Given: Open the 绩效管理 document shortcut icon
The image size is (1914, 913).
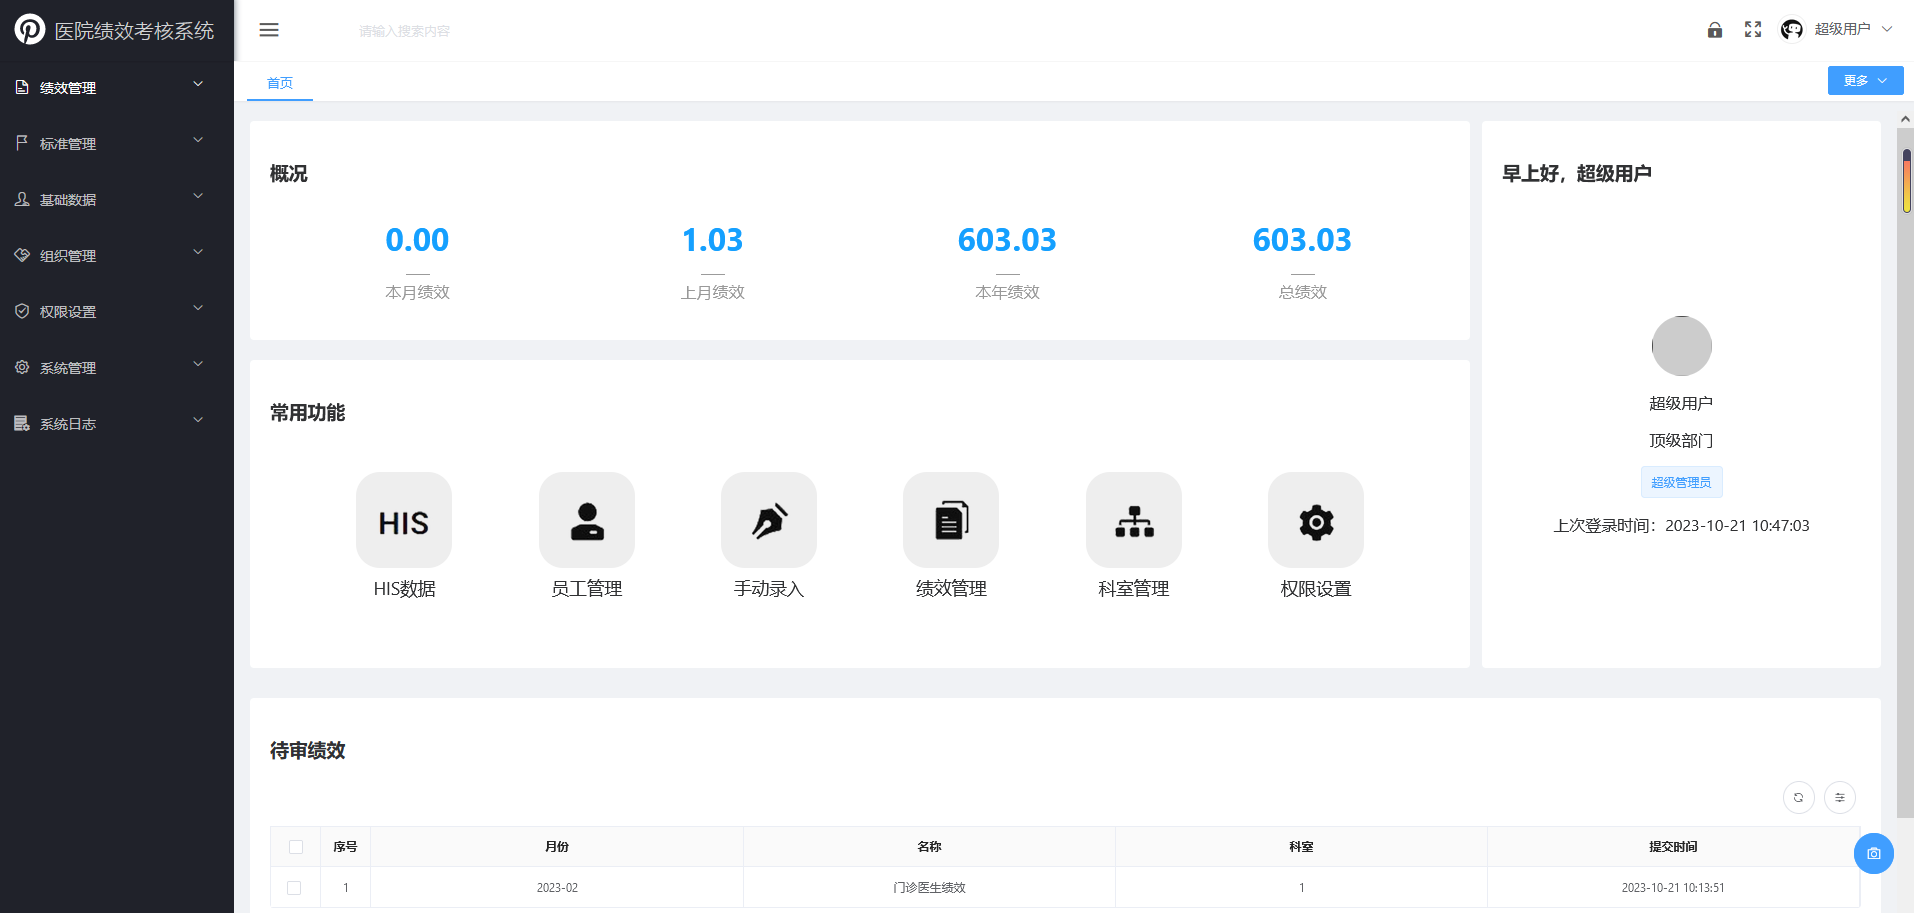Looking at the screenshot, I should [x=951, y=520].
